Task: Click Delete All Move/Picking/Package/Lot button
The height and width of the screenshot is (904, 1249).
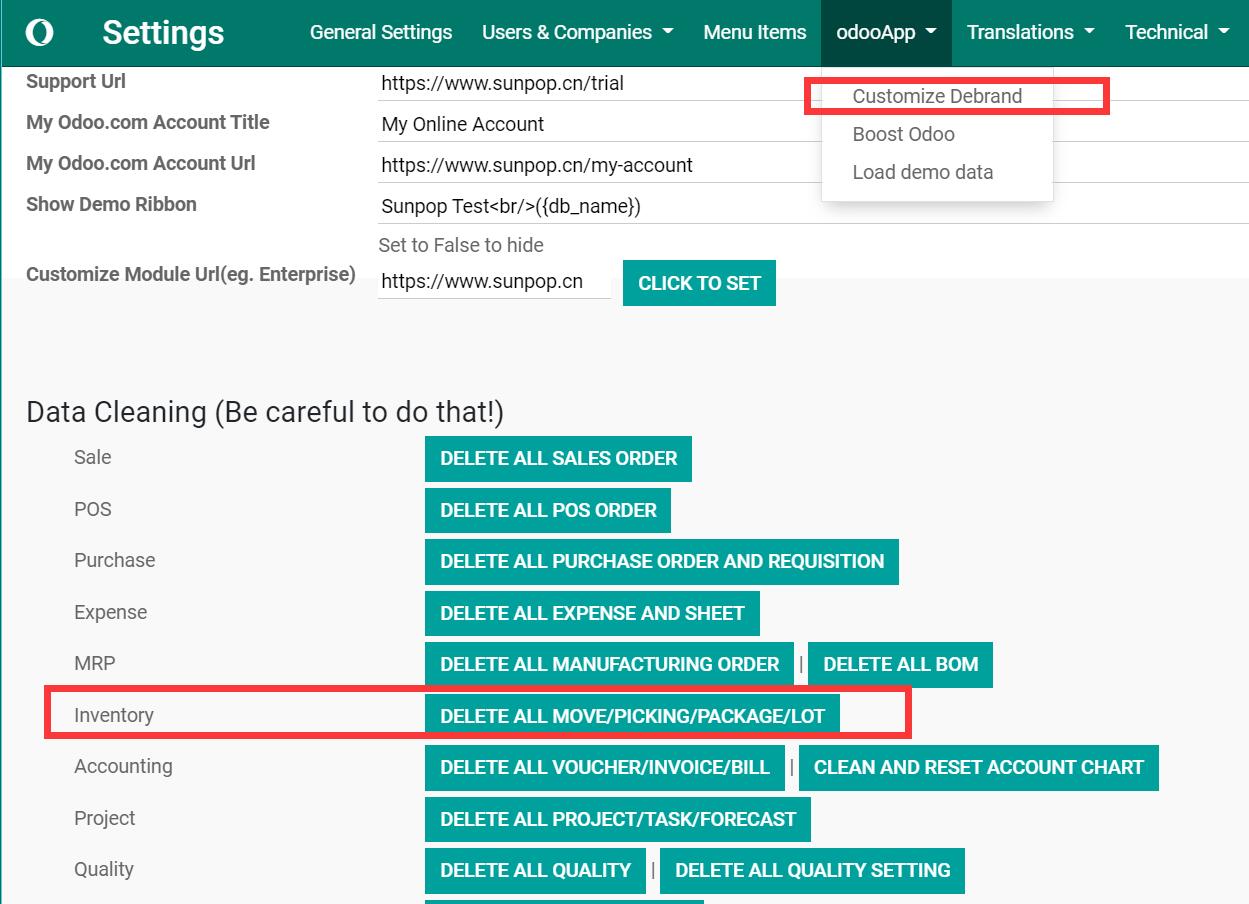Action: coord(632,716)
